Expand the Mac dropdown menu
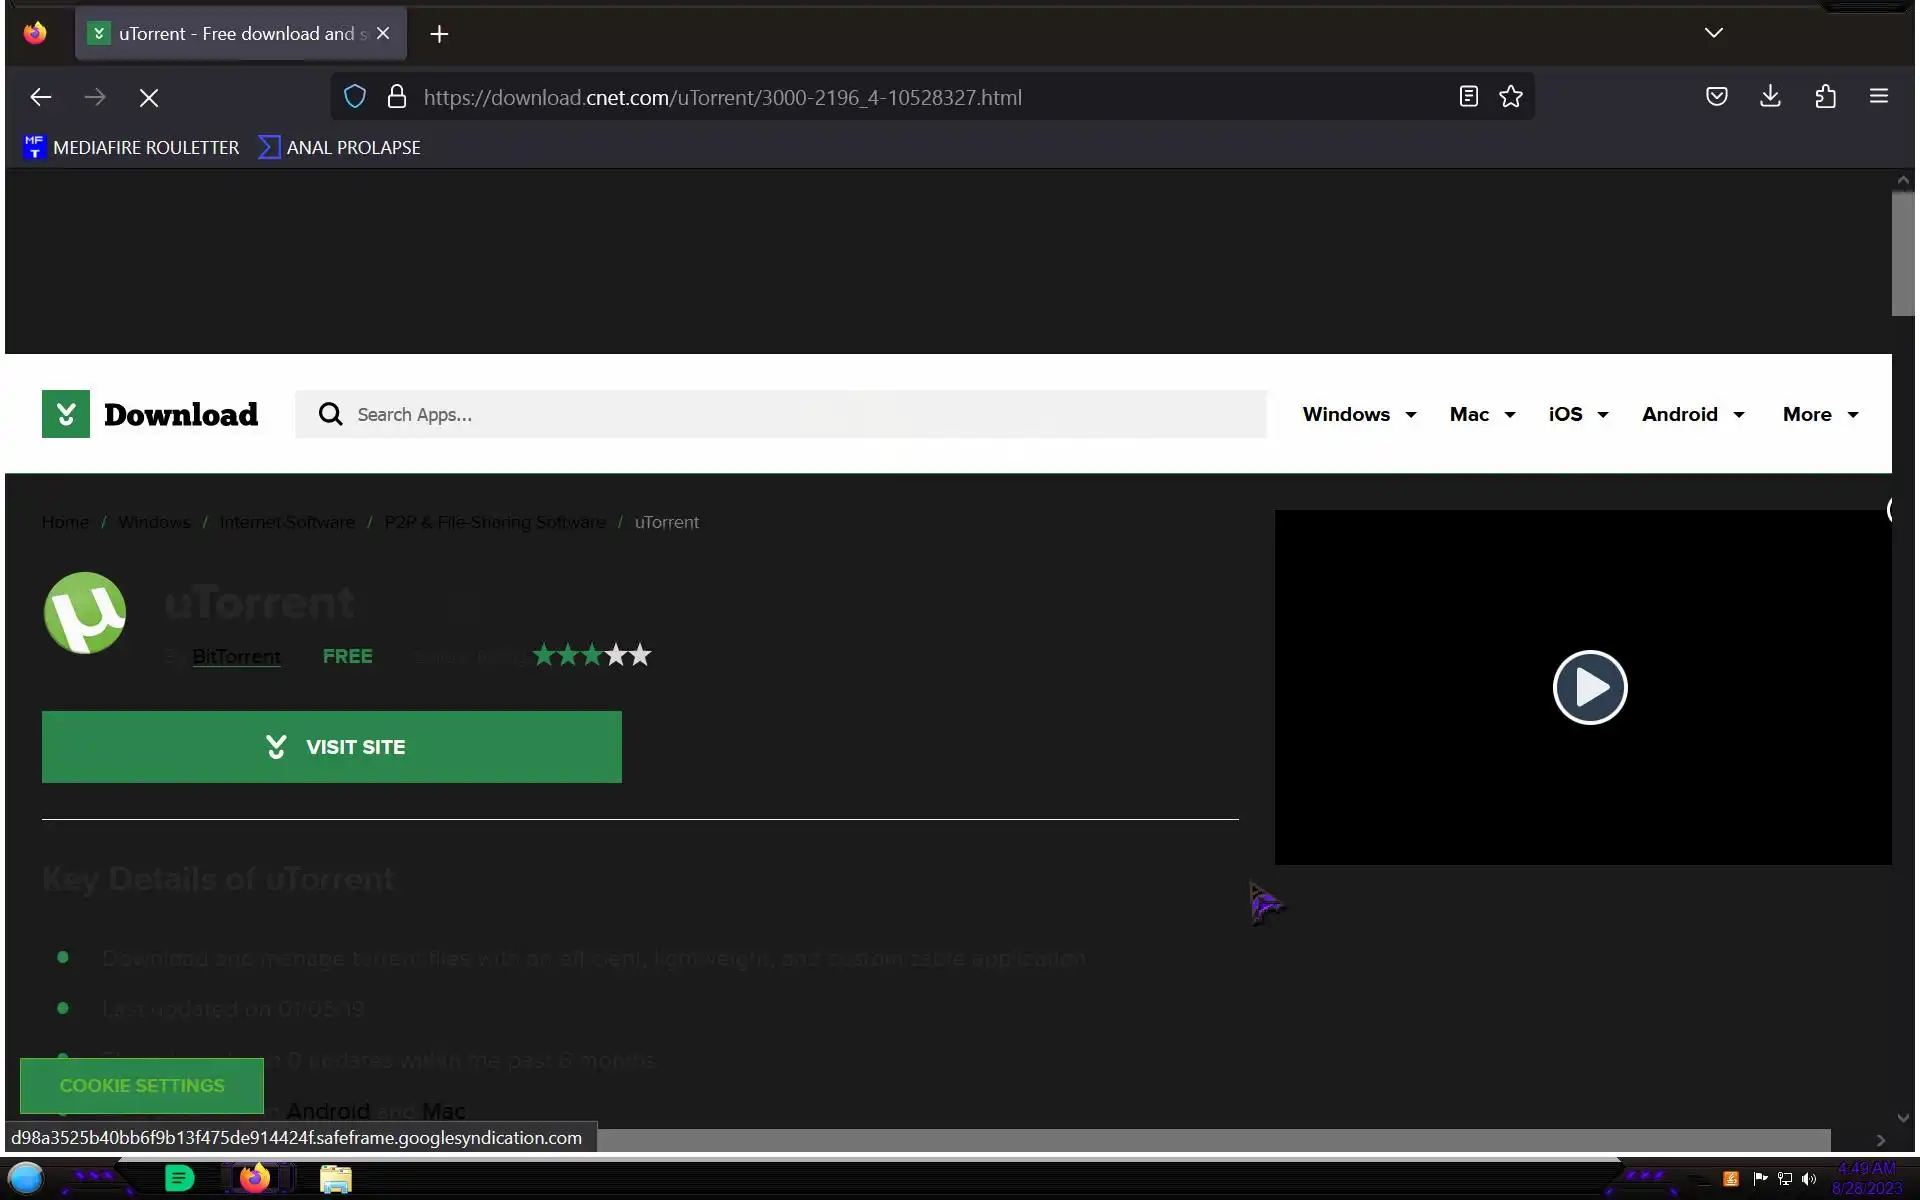 [x=1482, y=414]
